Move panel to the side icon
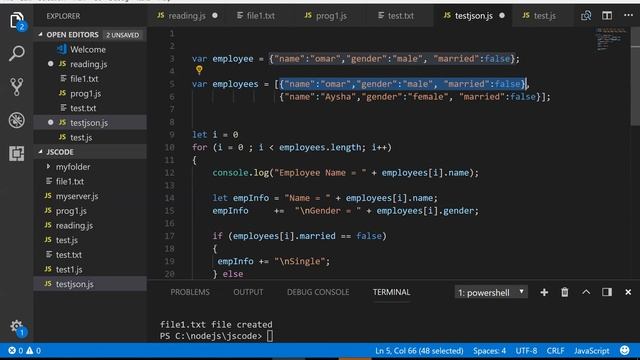Screen dimensions: 640x360 pyautogui.click(x=607, y=292)
